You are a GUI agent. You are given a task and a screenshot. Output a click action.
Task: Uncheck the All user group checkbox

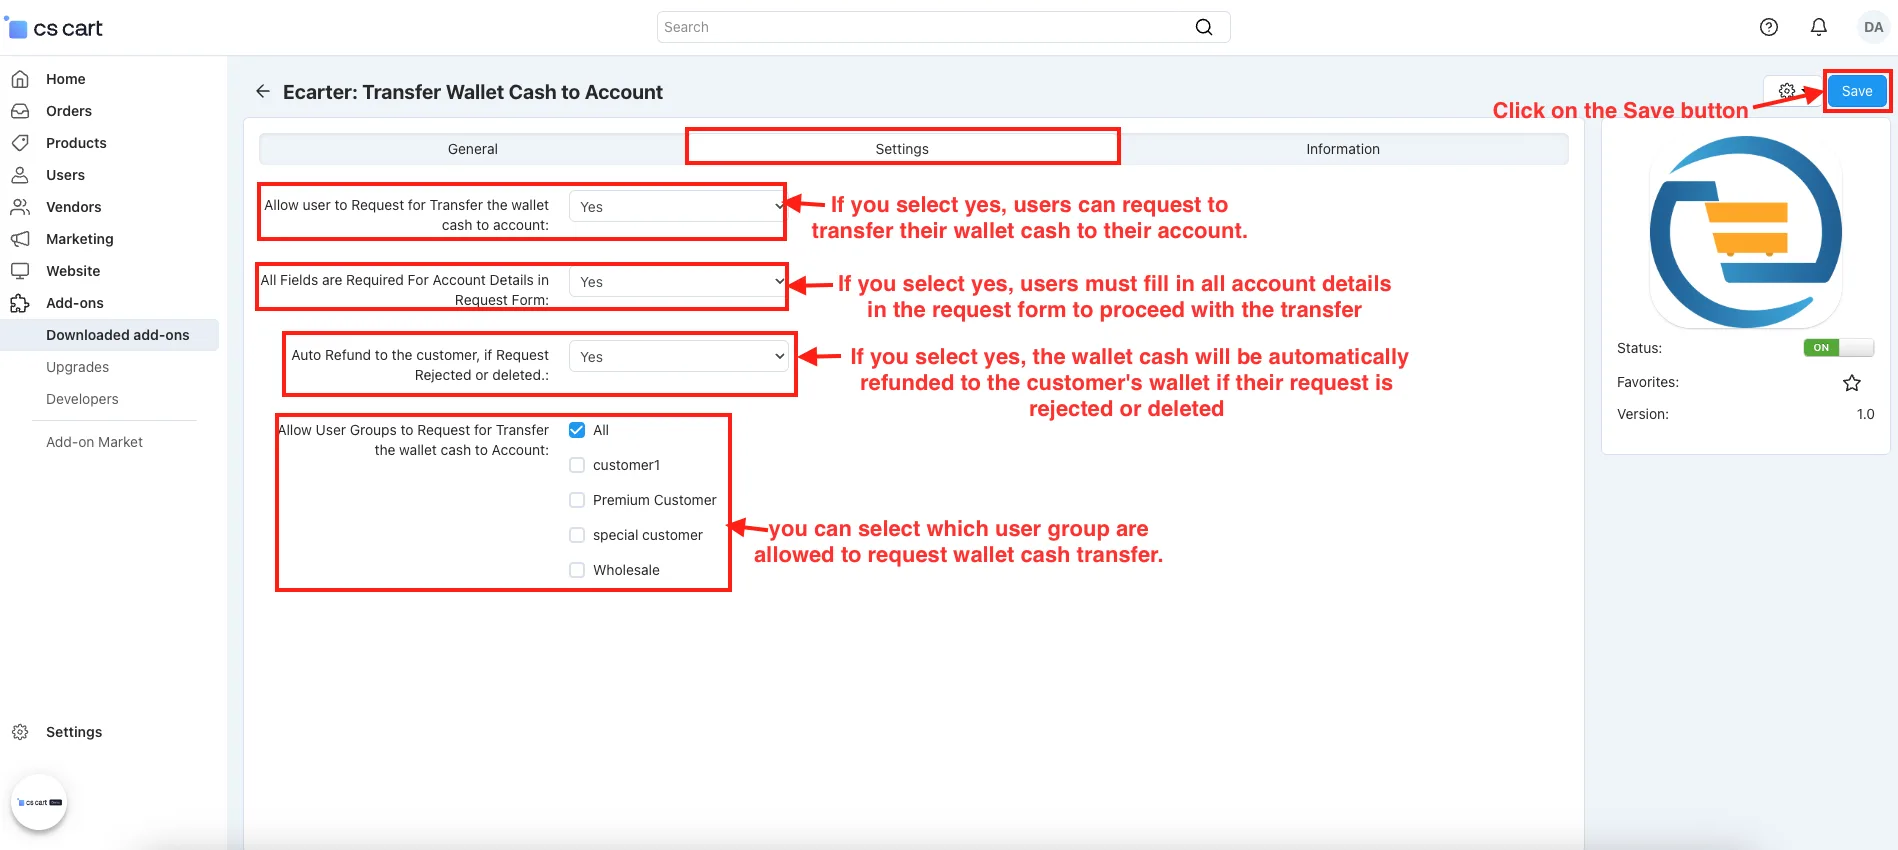(x=577, y=430)
